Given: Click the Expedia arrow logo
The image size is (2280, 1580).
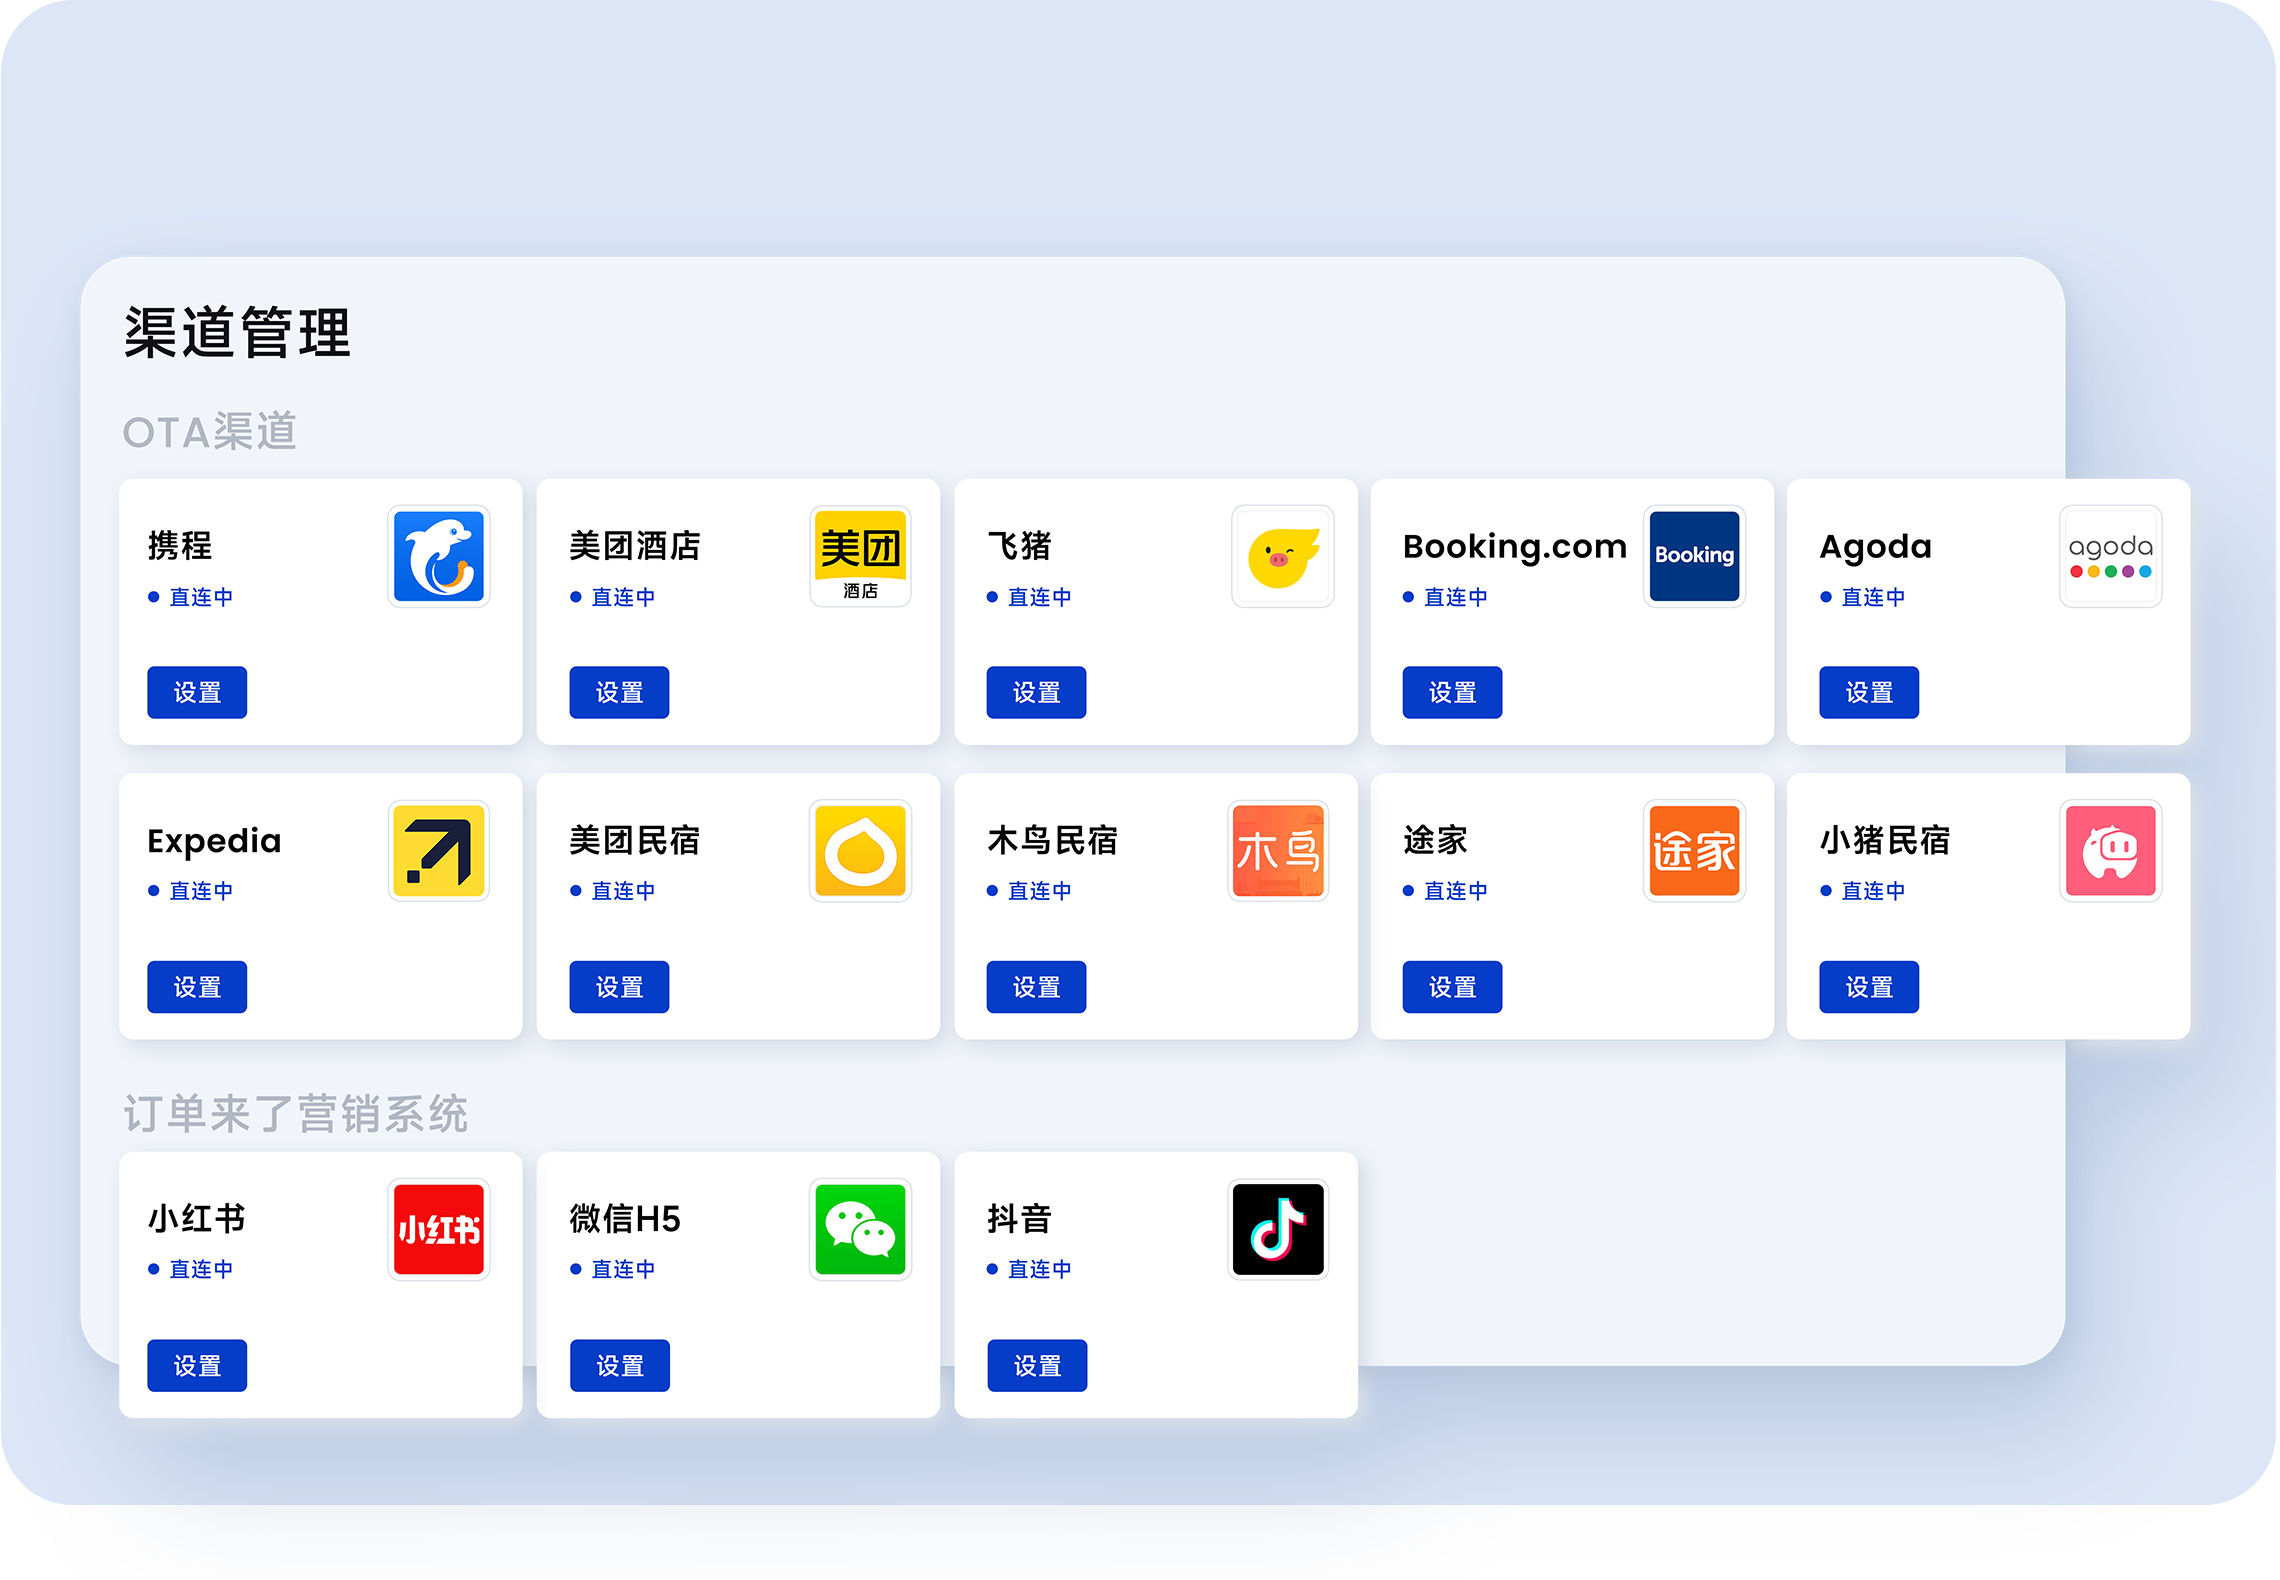Looking at the screenshot, I should (438, 851).
